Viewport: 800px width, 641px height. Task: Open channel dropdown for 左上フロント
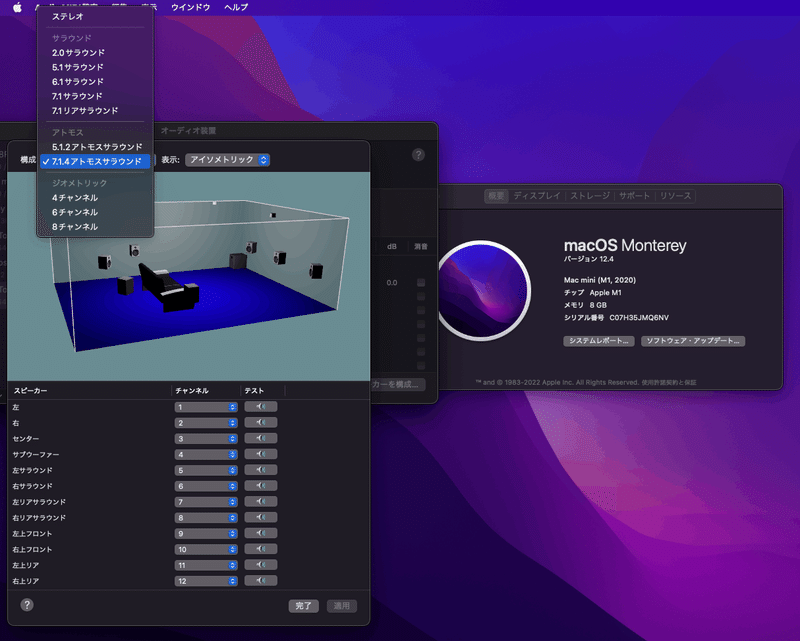pos(206,534)
